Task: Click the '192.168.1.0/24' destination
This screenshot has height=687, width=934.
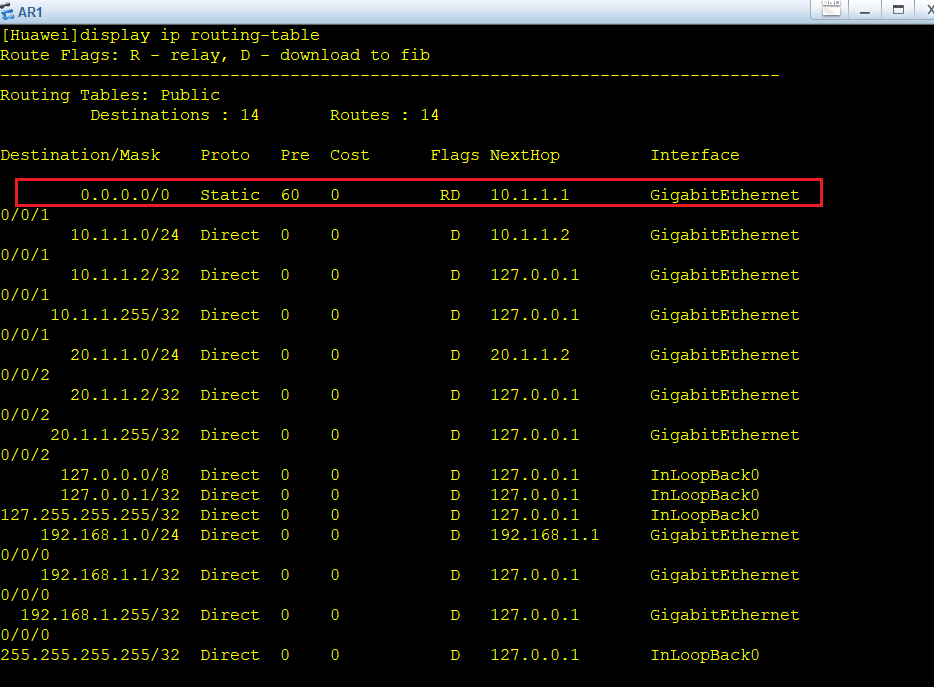Action: click(x=110, y=534)
